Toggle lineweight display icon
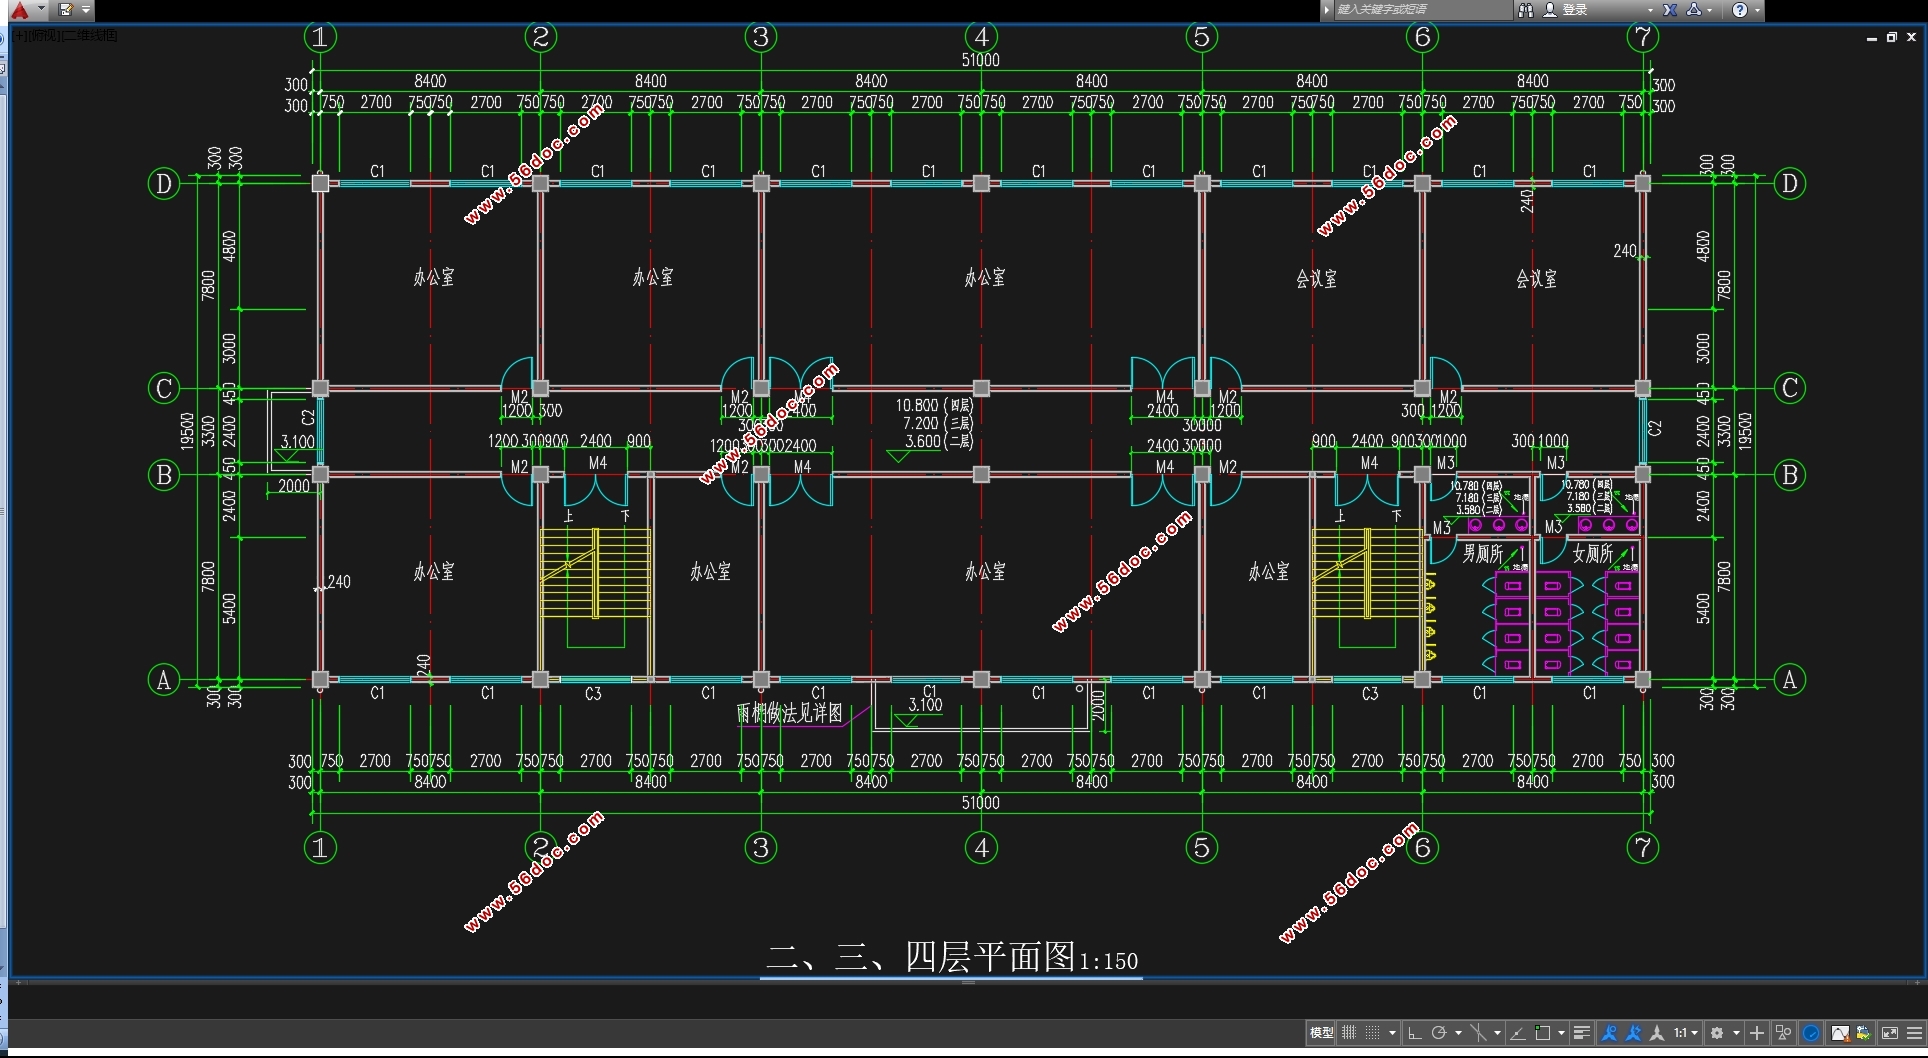The height and width of the screenshot is (1058, 1928). [x=1582, y=1033]
